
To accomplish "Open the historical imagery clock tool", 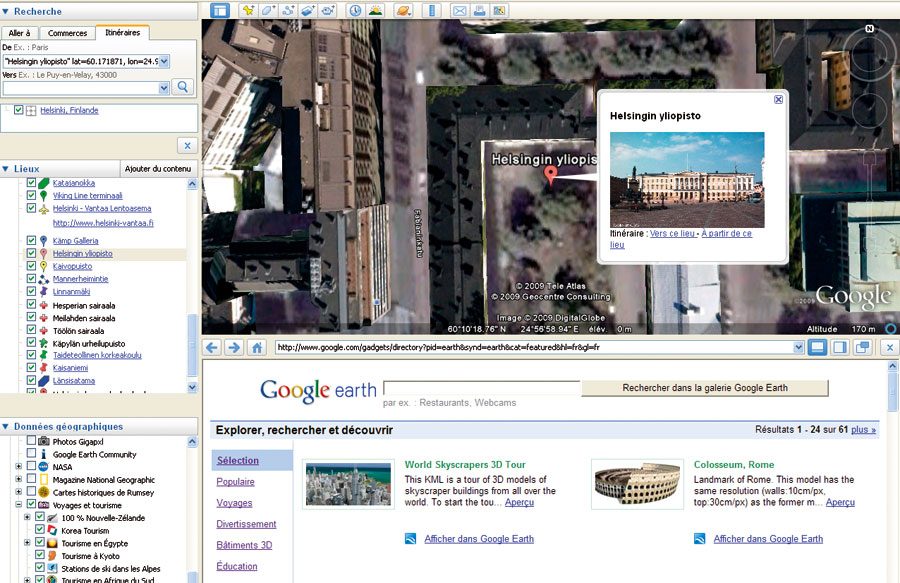I will click(x=355, y=11).
